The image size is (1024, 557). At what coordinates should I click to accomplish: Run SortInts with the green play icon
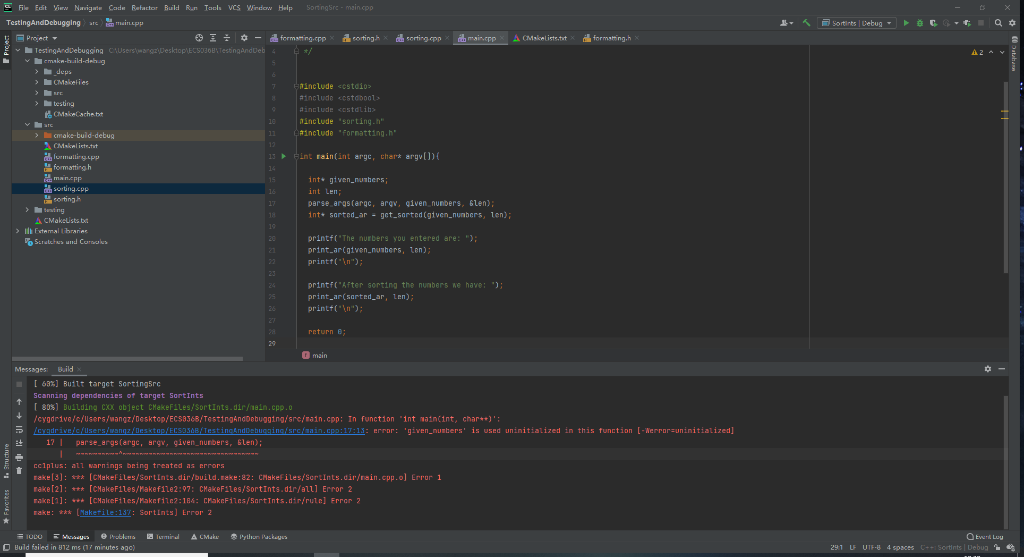907,22
